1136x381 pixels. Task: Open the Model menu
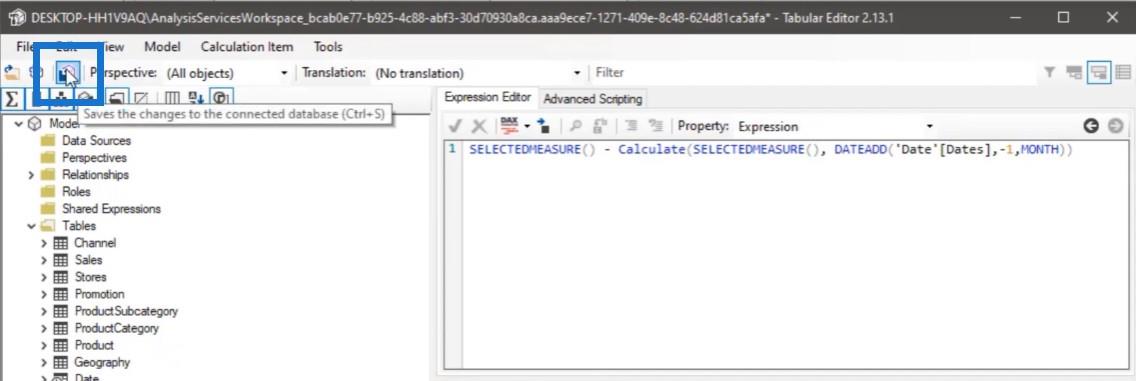(162, 47)
